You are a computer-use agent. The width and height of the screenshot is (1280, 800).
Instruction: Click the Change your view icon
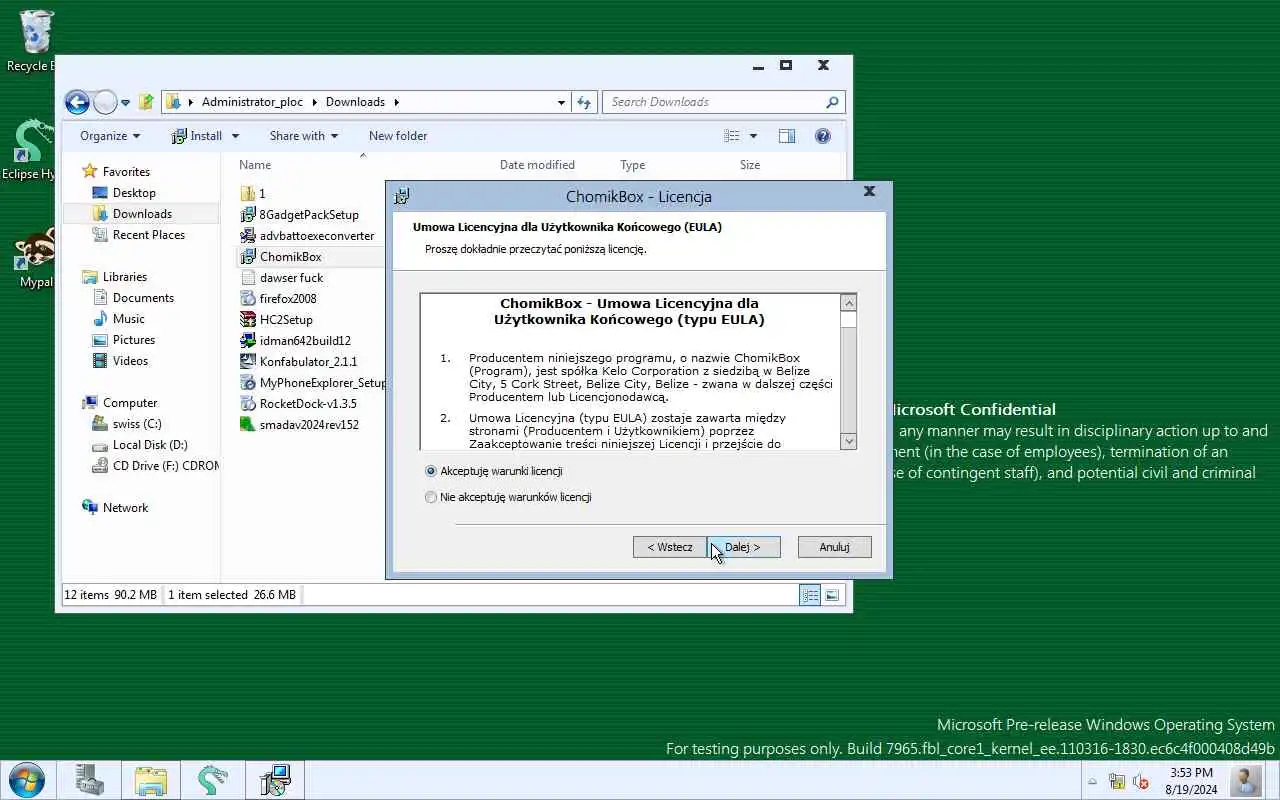(732, 136)
